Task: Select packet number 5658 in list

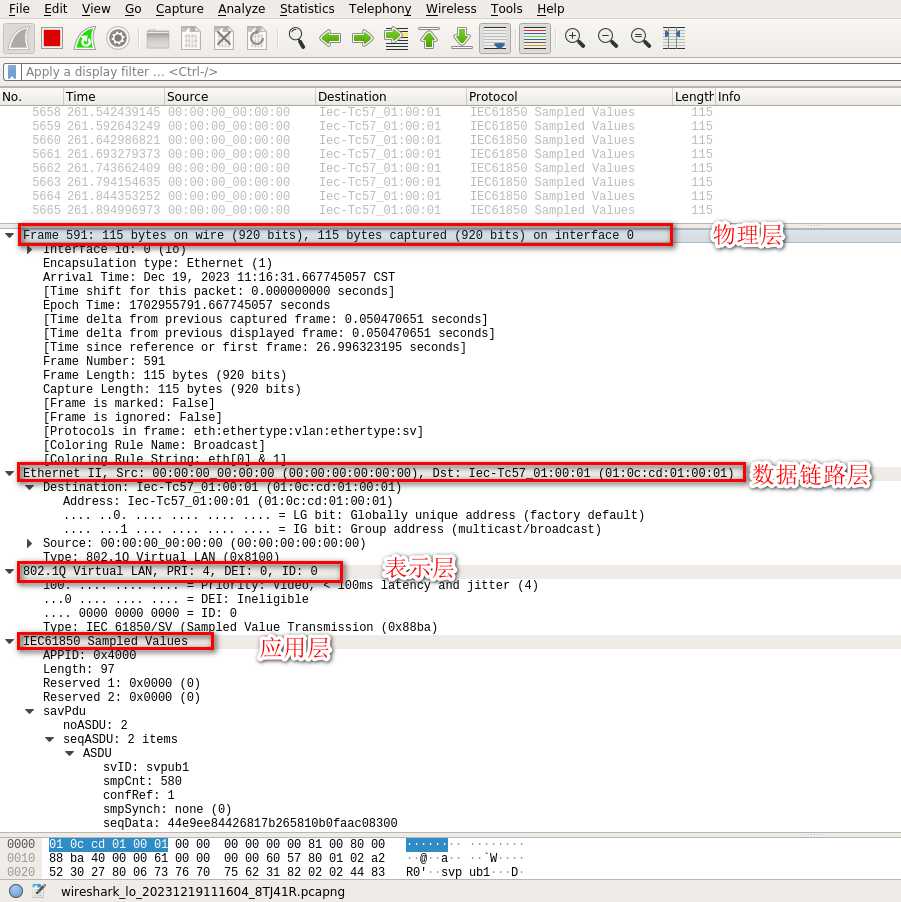Action: point(450,112)
